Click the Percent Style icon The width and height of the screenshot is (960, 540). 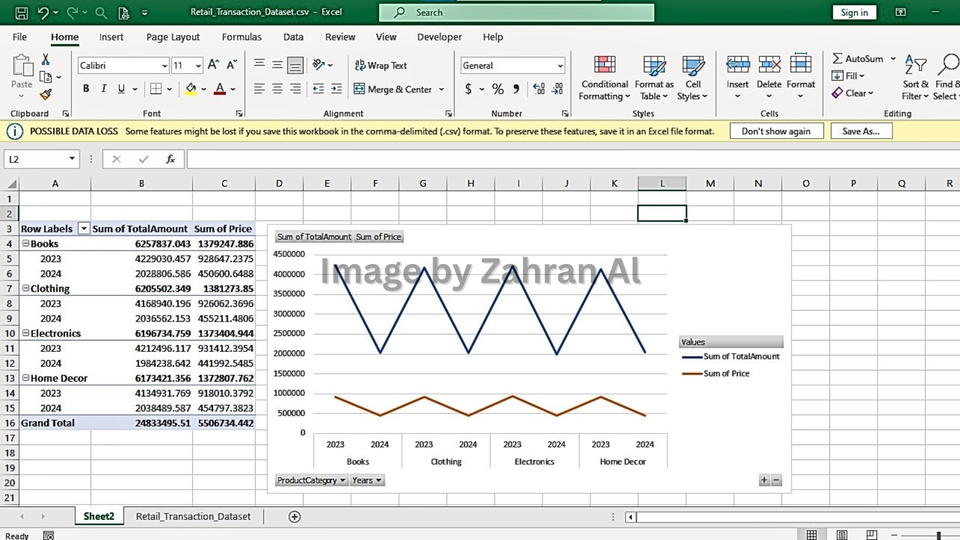pos(498,89)
